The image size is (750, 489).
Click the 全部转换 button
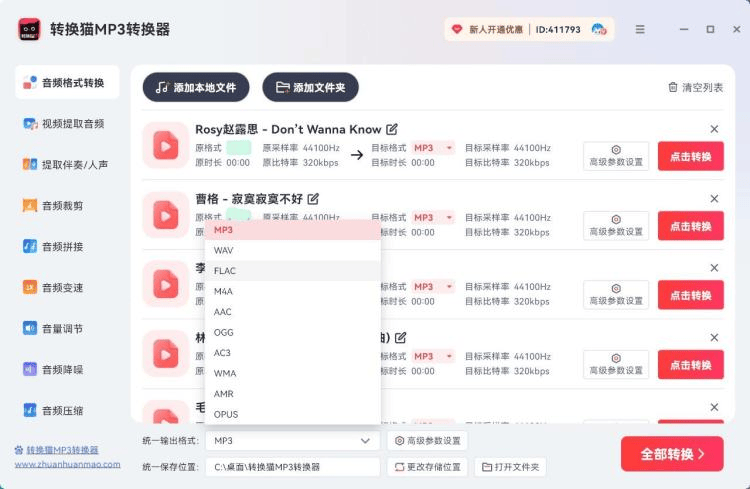671,454
